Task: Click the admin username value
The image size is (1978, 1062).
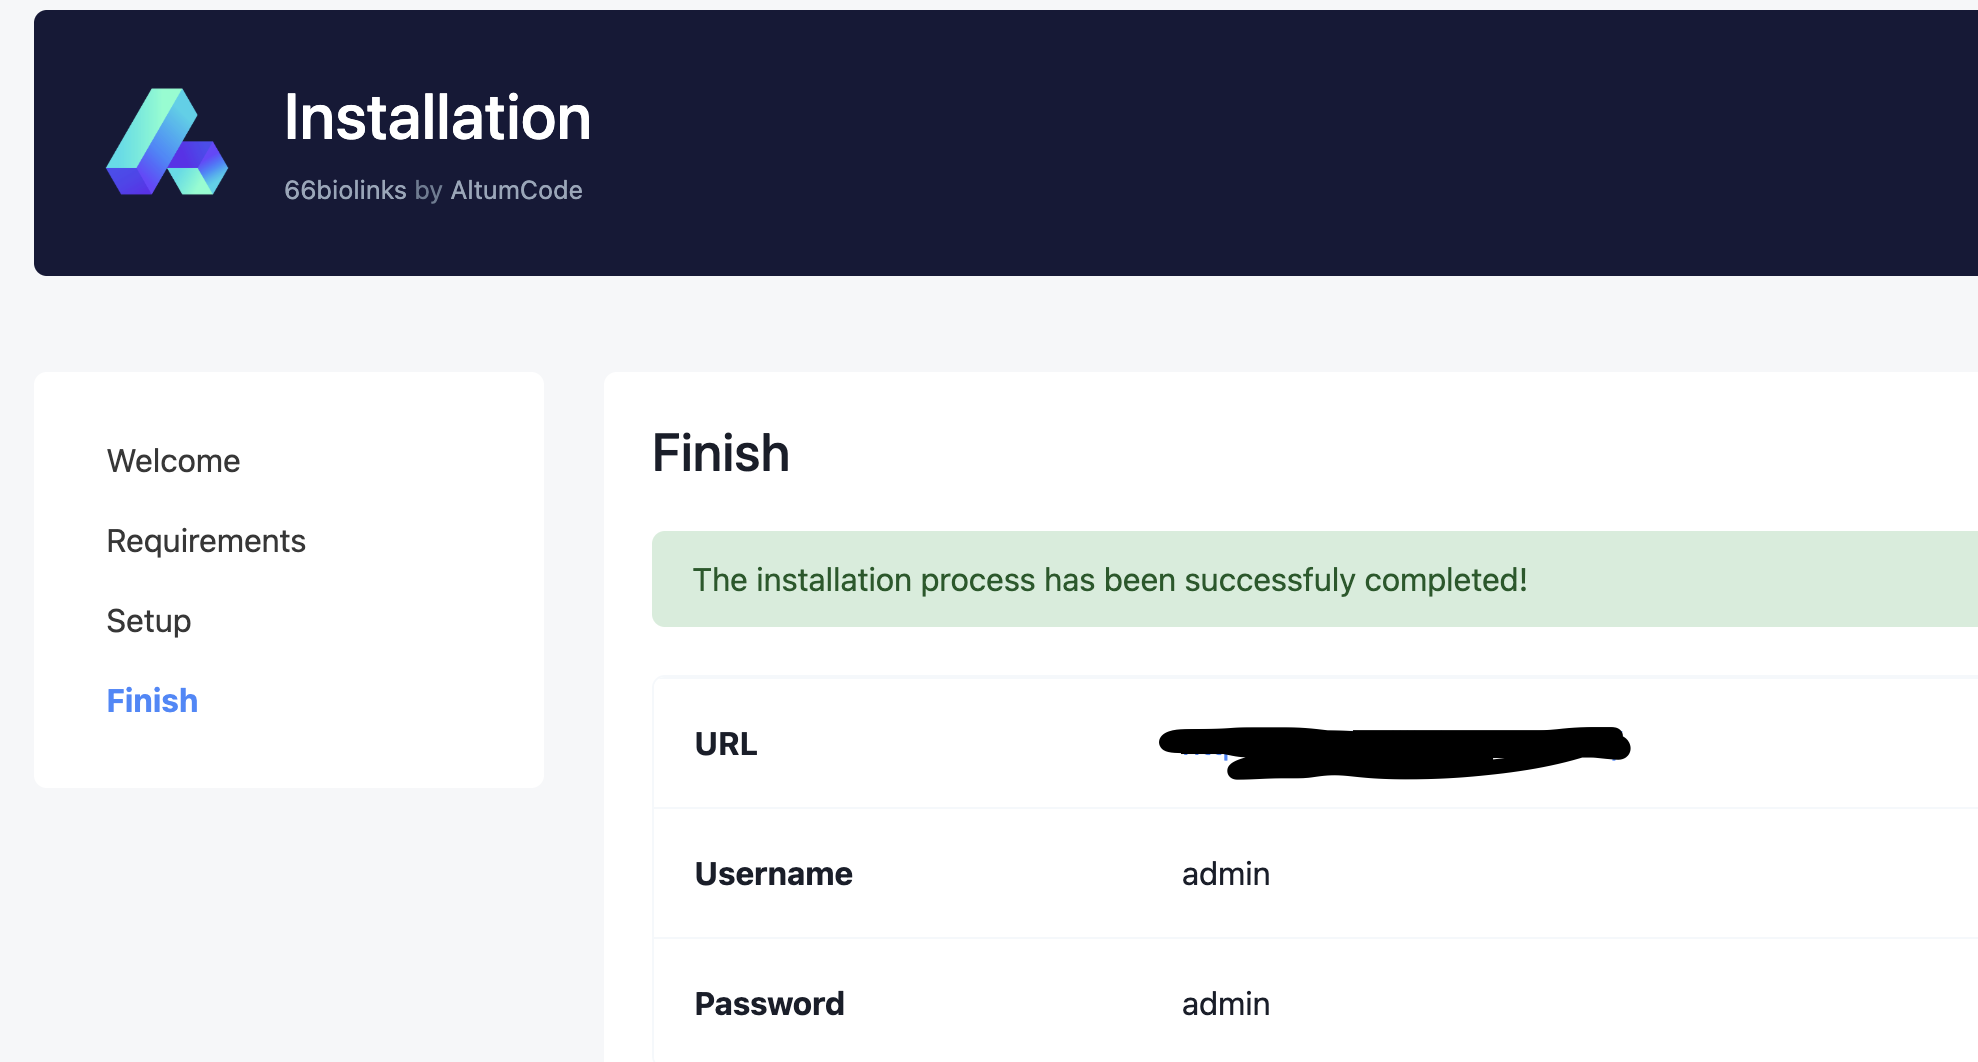Action: pyautogui.click(x=1225, y=874)
